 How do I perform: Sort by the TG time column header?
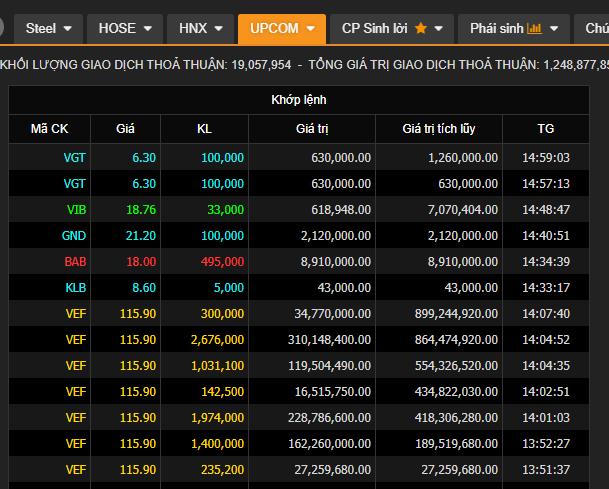pos(545,129)
